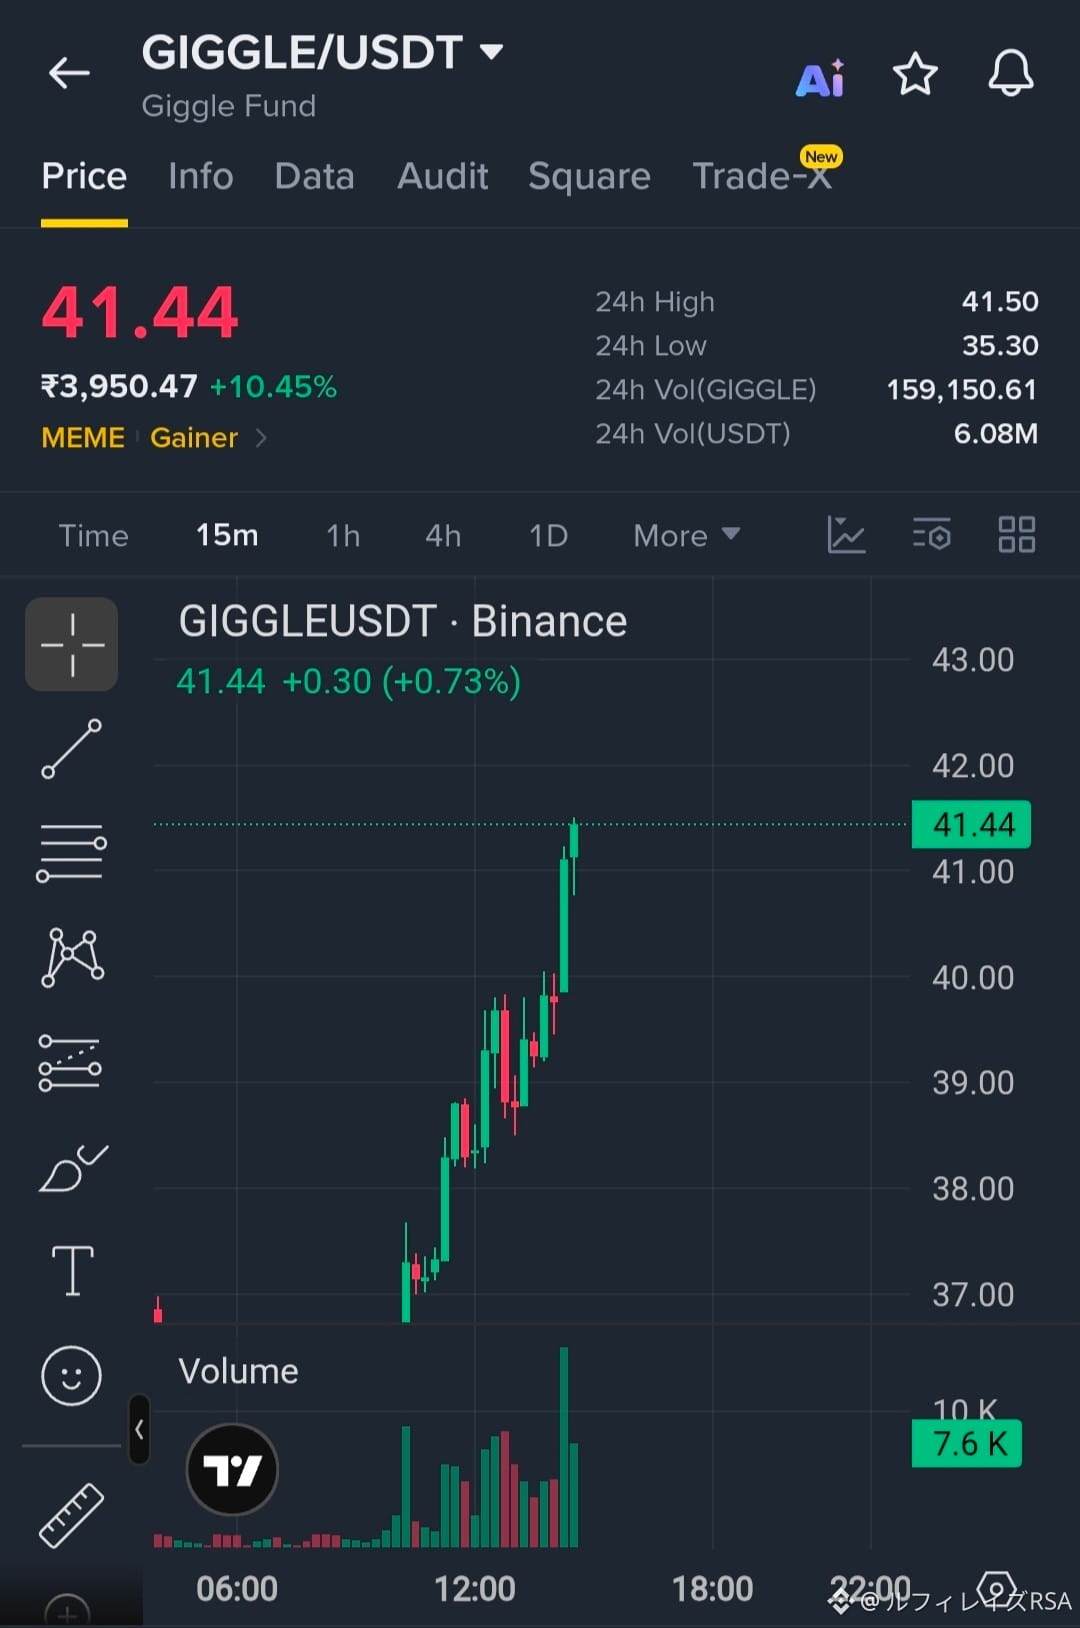Switch to the Square tab
The height and width of the screenshot is (1628, 1080).
point(589,176)
